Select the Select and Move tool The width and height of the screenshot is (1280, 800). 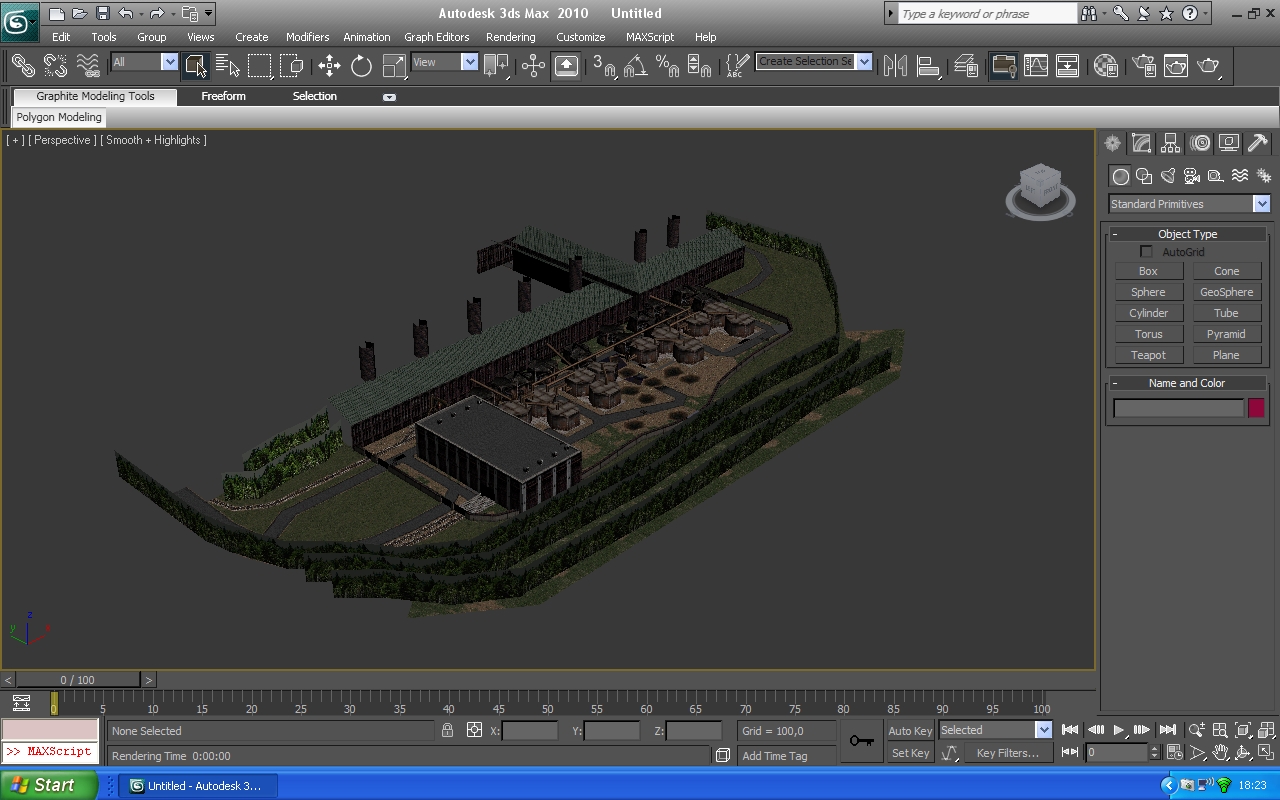(x=329, y=66)
